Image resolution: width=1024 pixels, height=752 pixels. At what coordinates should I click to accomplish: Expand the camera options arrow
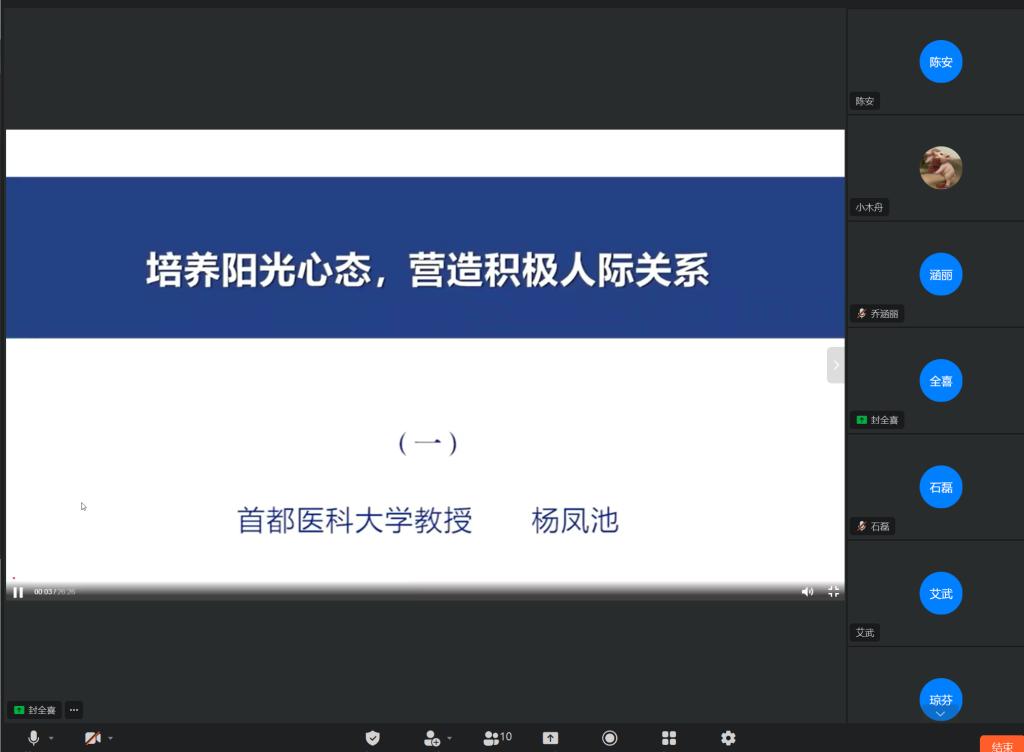pyautogui.click(x=111, y=739)
